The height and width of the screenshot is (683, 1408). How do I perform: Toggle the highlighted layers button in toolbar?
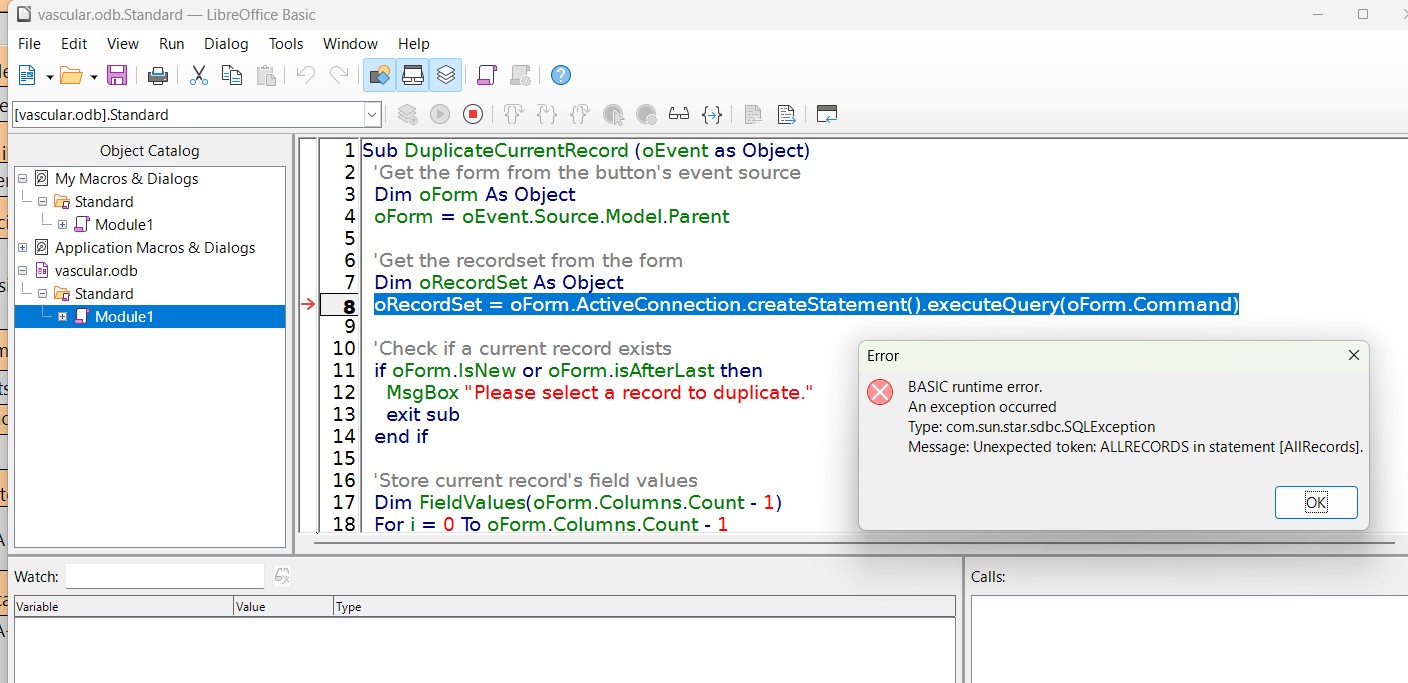click(446, 75)
